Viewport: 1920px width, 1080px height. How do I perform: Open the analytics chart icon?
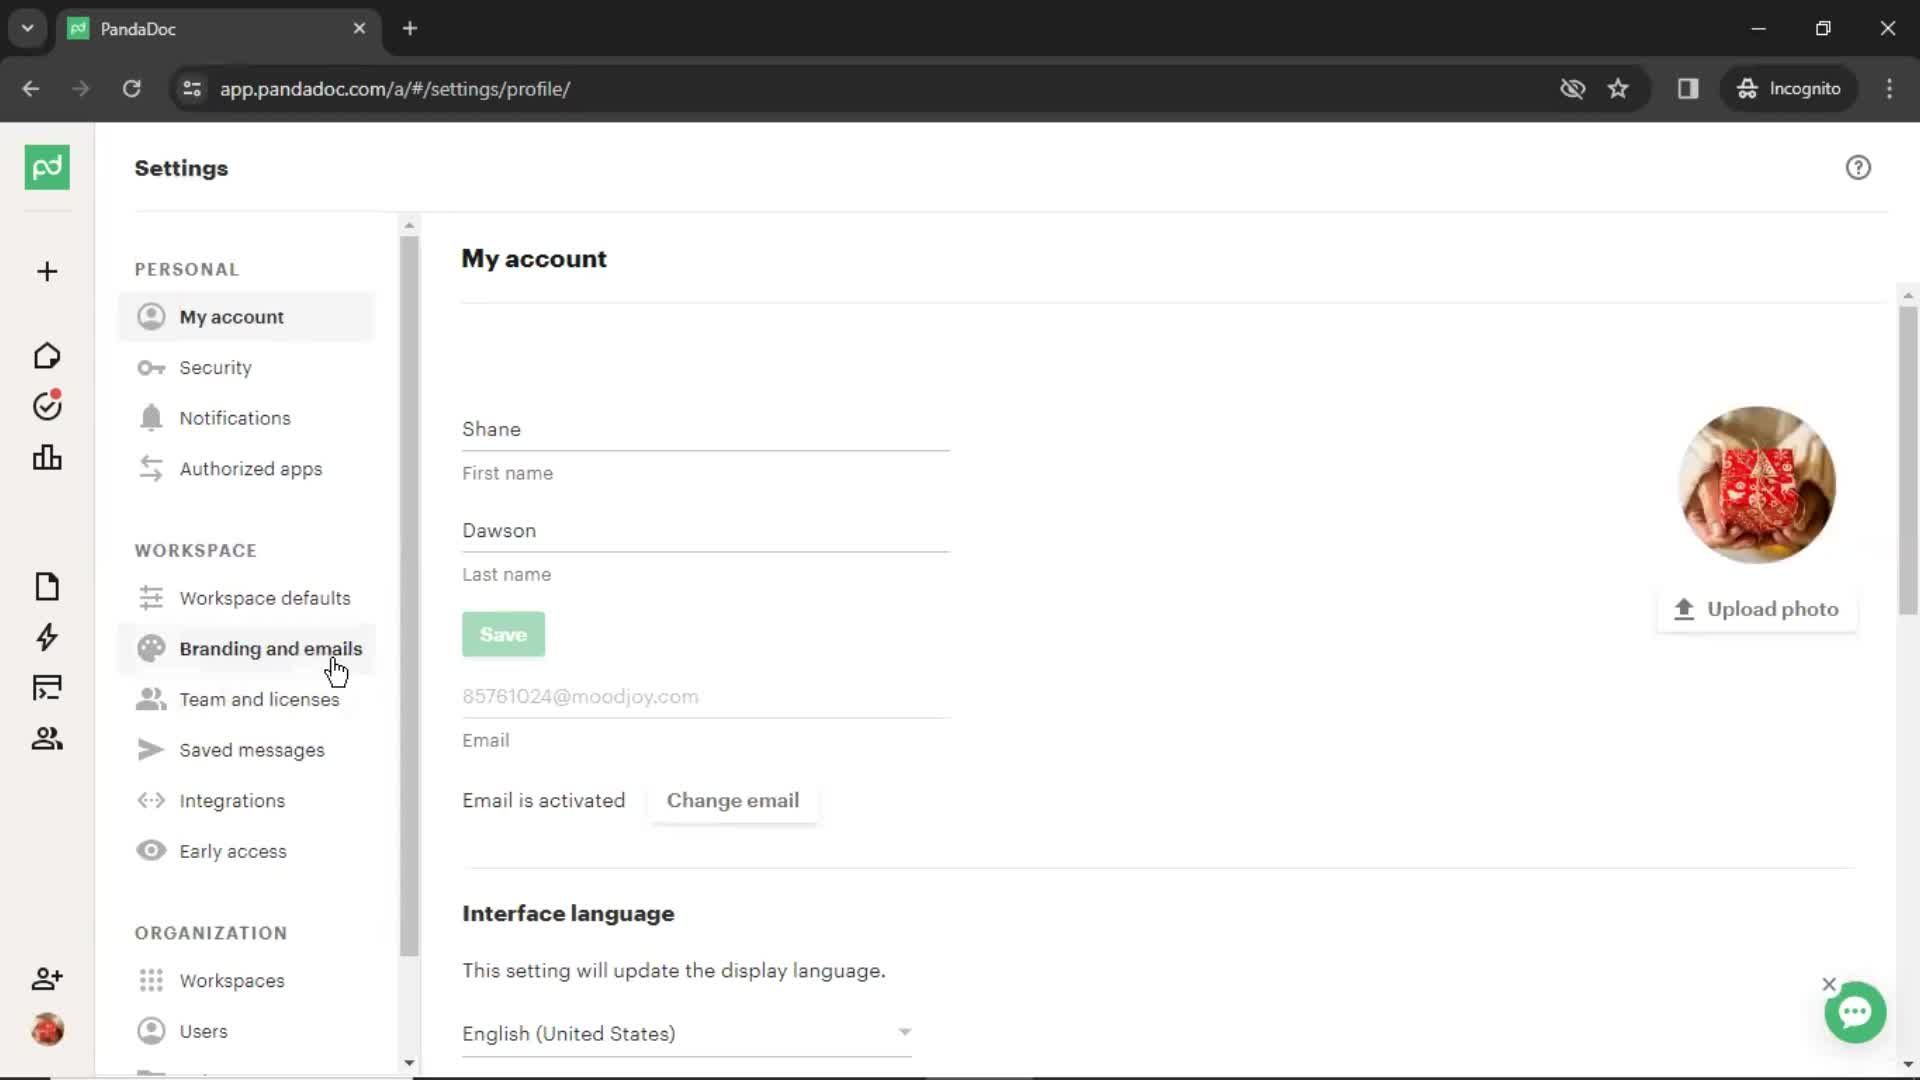click(47, 458)
